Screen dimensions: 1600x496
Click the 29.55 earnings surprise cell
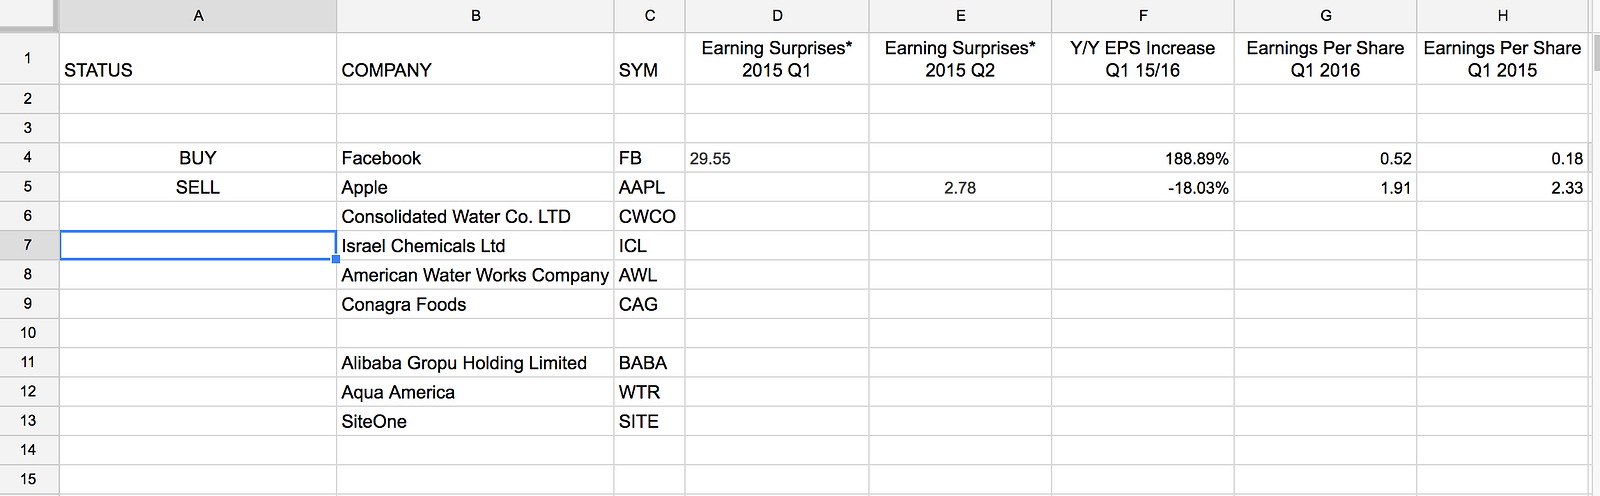pyautogui.click(x=777, y=158)
